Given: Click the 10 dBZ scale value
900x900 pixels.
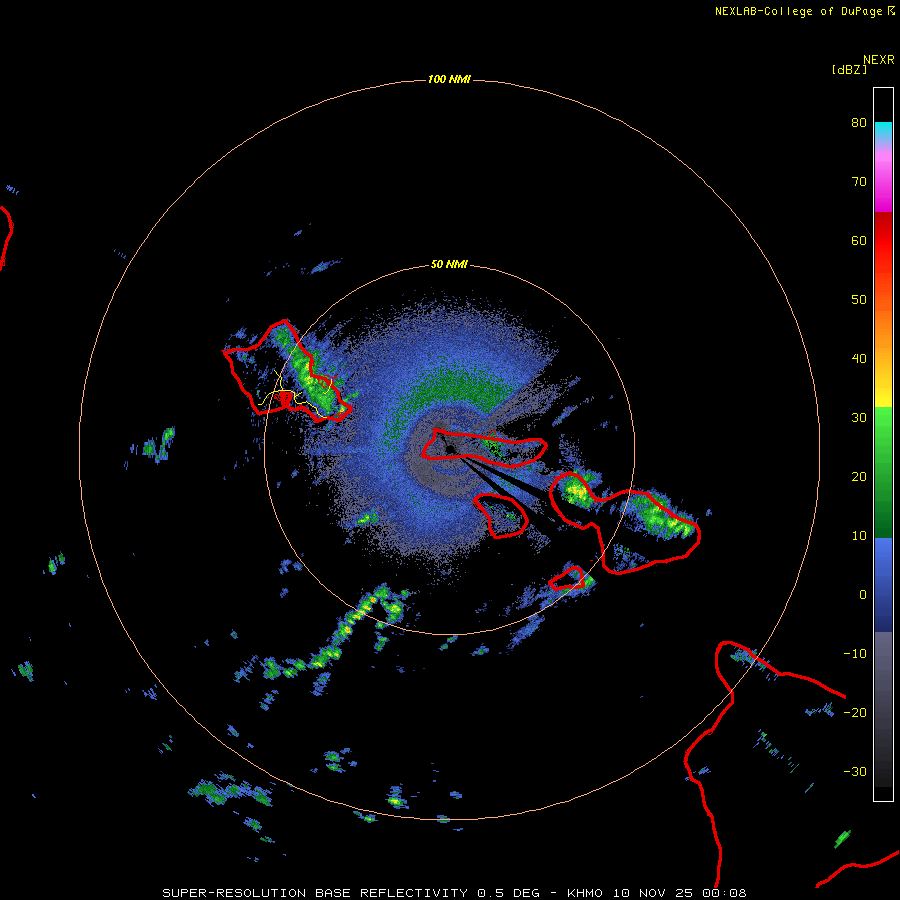Looking at the screenshot, I should [859, 536].
